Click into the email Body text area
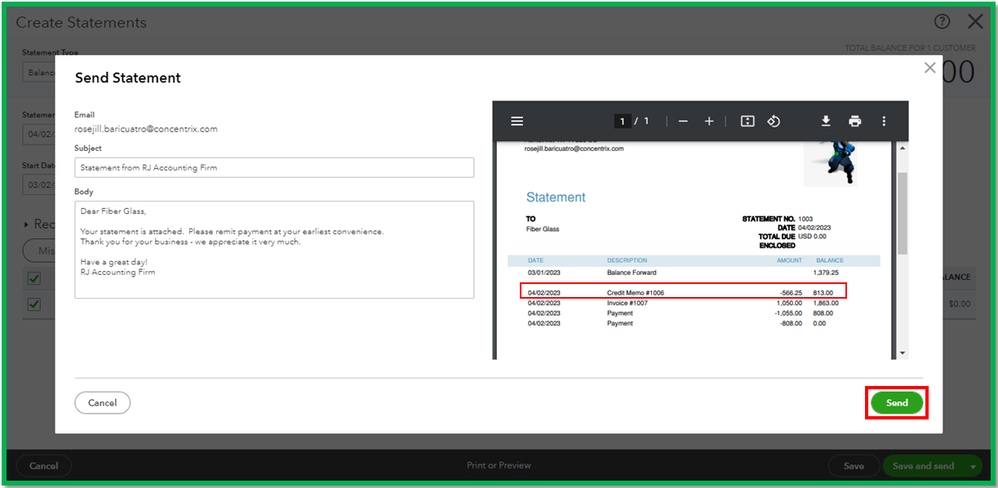 tap(274, 249)
